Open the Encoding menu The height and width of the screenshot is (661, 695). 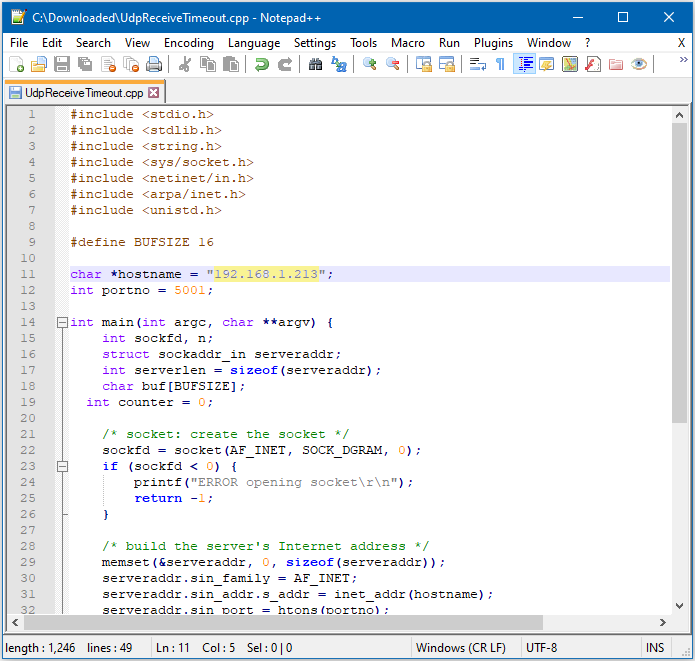pos(189,43)
